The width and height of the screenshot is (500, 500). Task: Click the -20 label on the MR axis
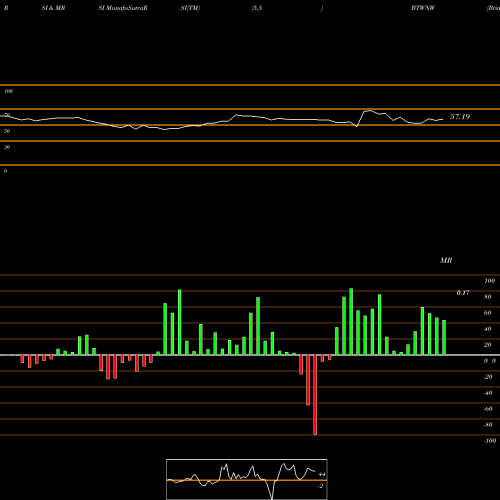tap(488, 377)
